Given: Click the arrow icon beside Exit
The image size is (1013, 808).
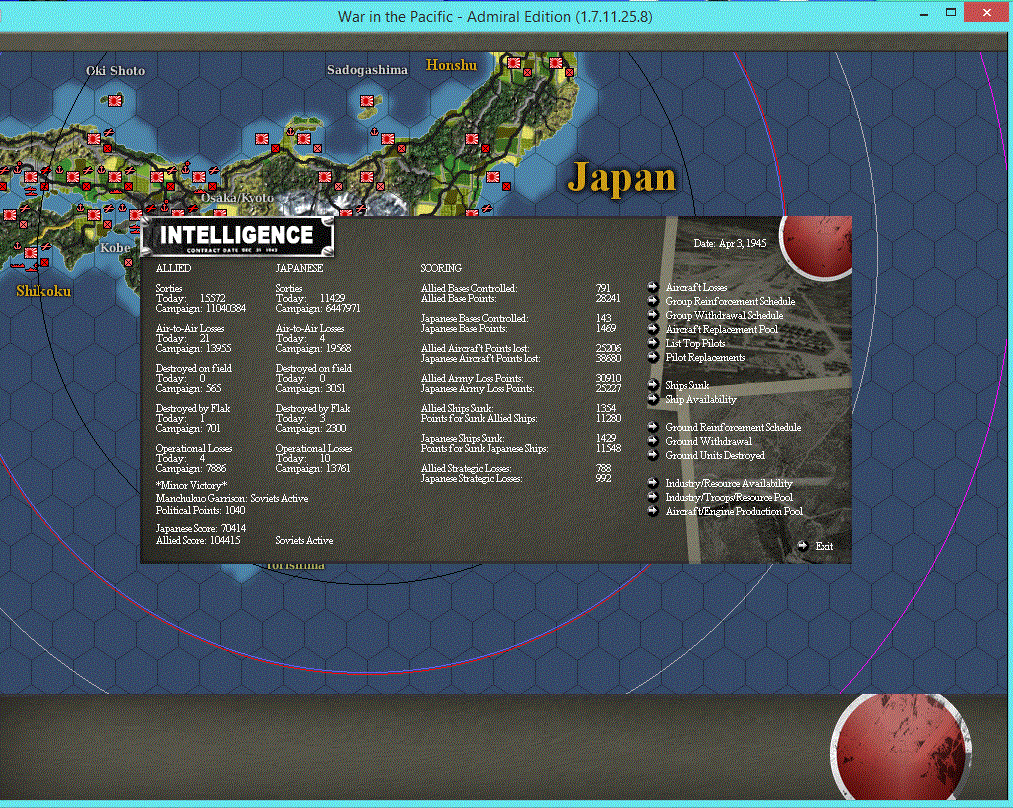Looking at the screenshot, I should pyautogui.click(x=802, y=546).
